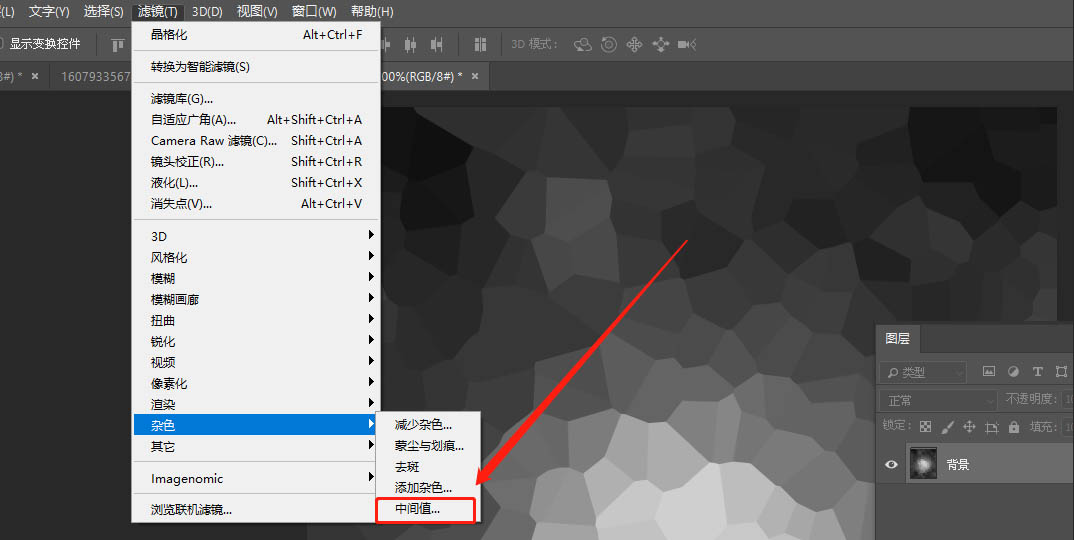The image size is (1074, 540).
Task: Expand the 模糊画廊 submenu
Action: pos(255,299)
